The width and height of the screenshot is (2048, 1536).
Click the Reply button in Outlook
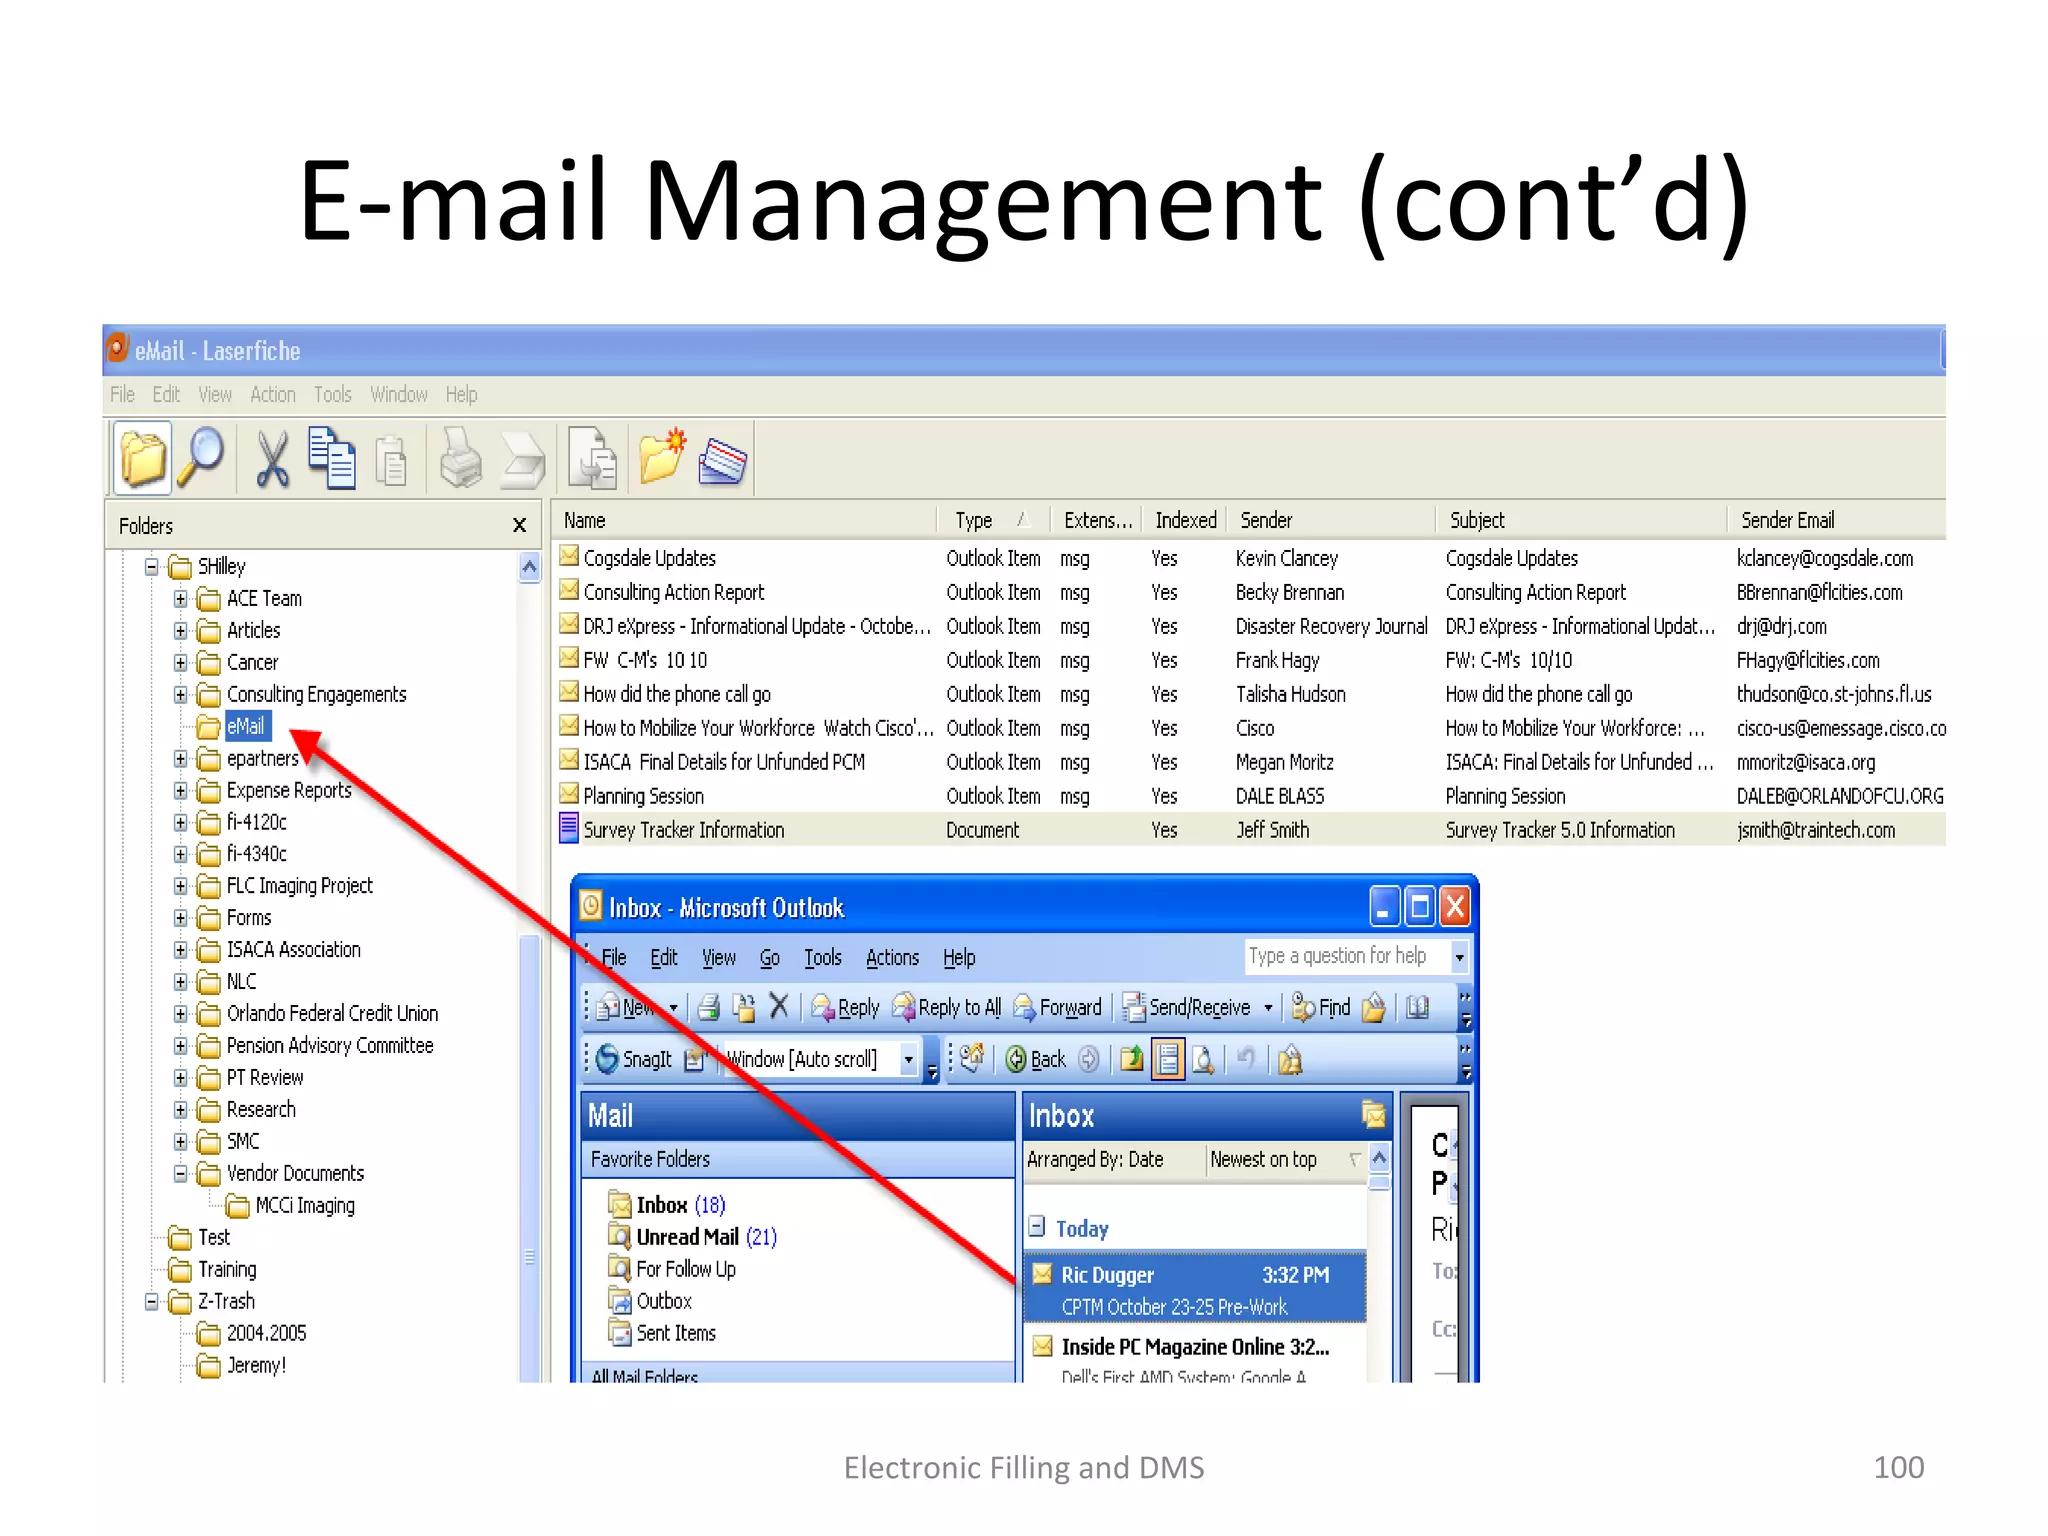click(845, 1007)
